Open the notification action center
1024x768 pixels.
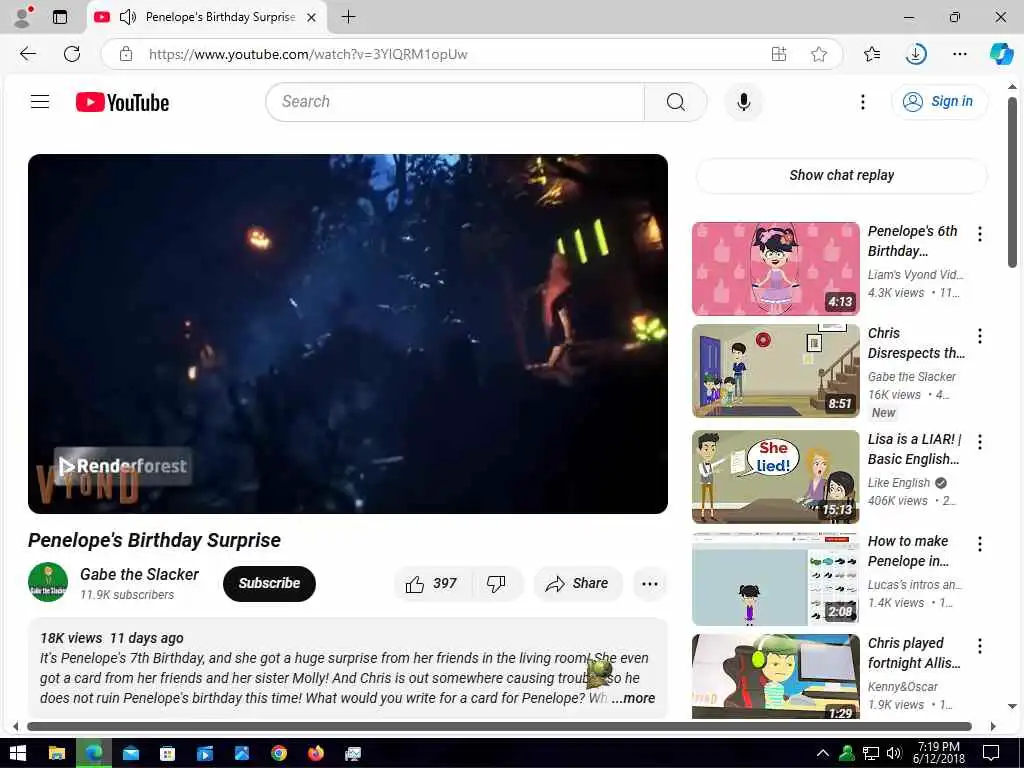(991, 753)
